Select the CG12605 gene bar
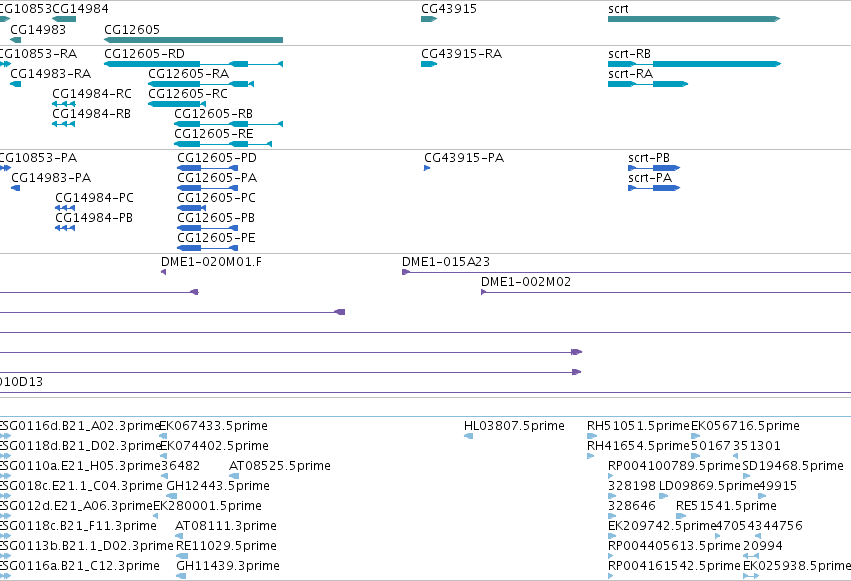 click(193, 40)
